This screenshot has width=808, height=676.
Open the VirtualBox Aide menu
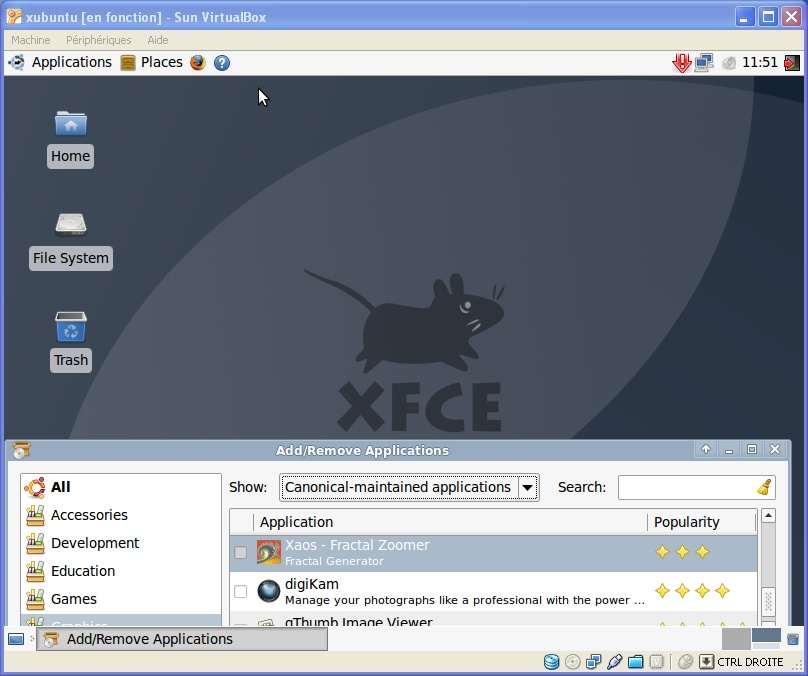coord(158,40)
